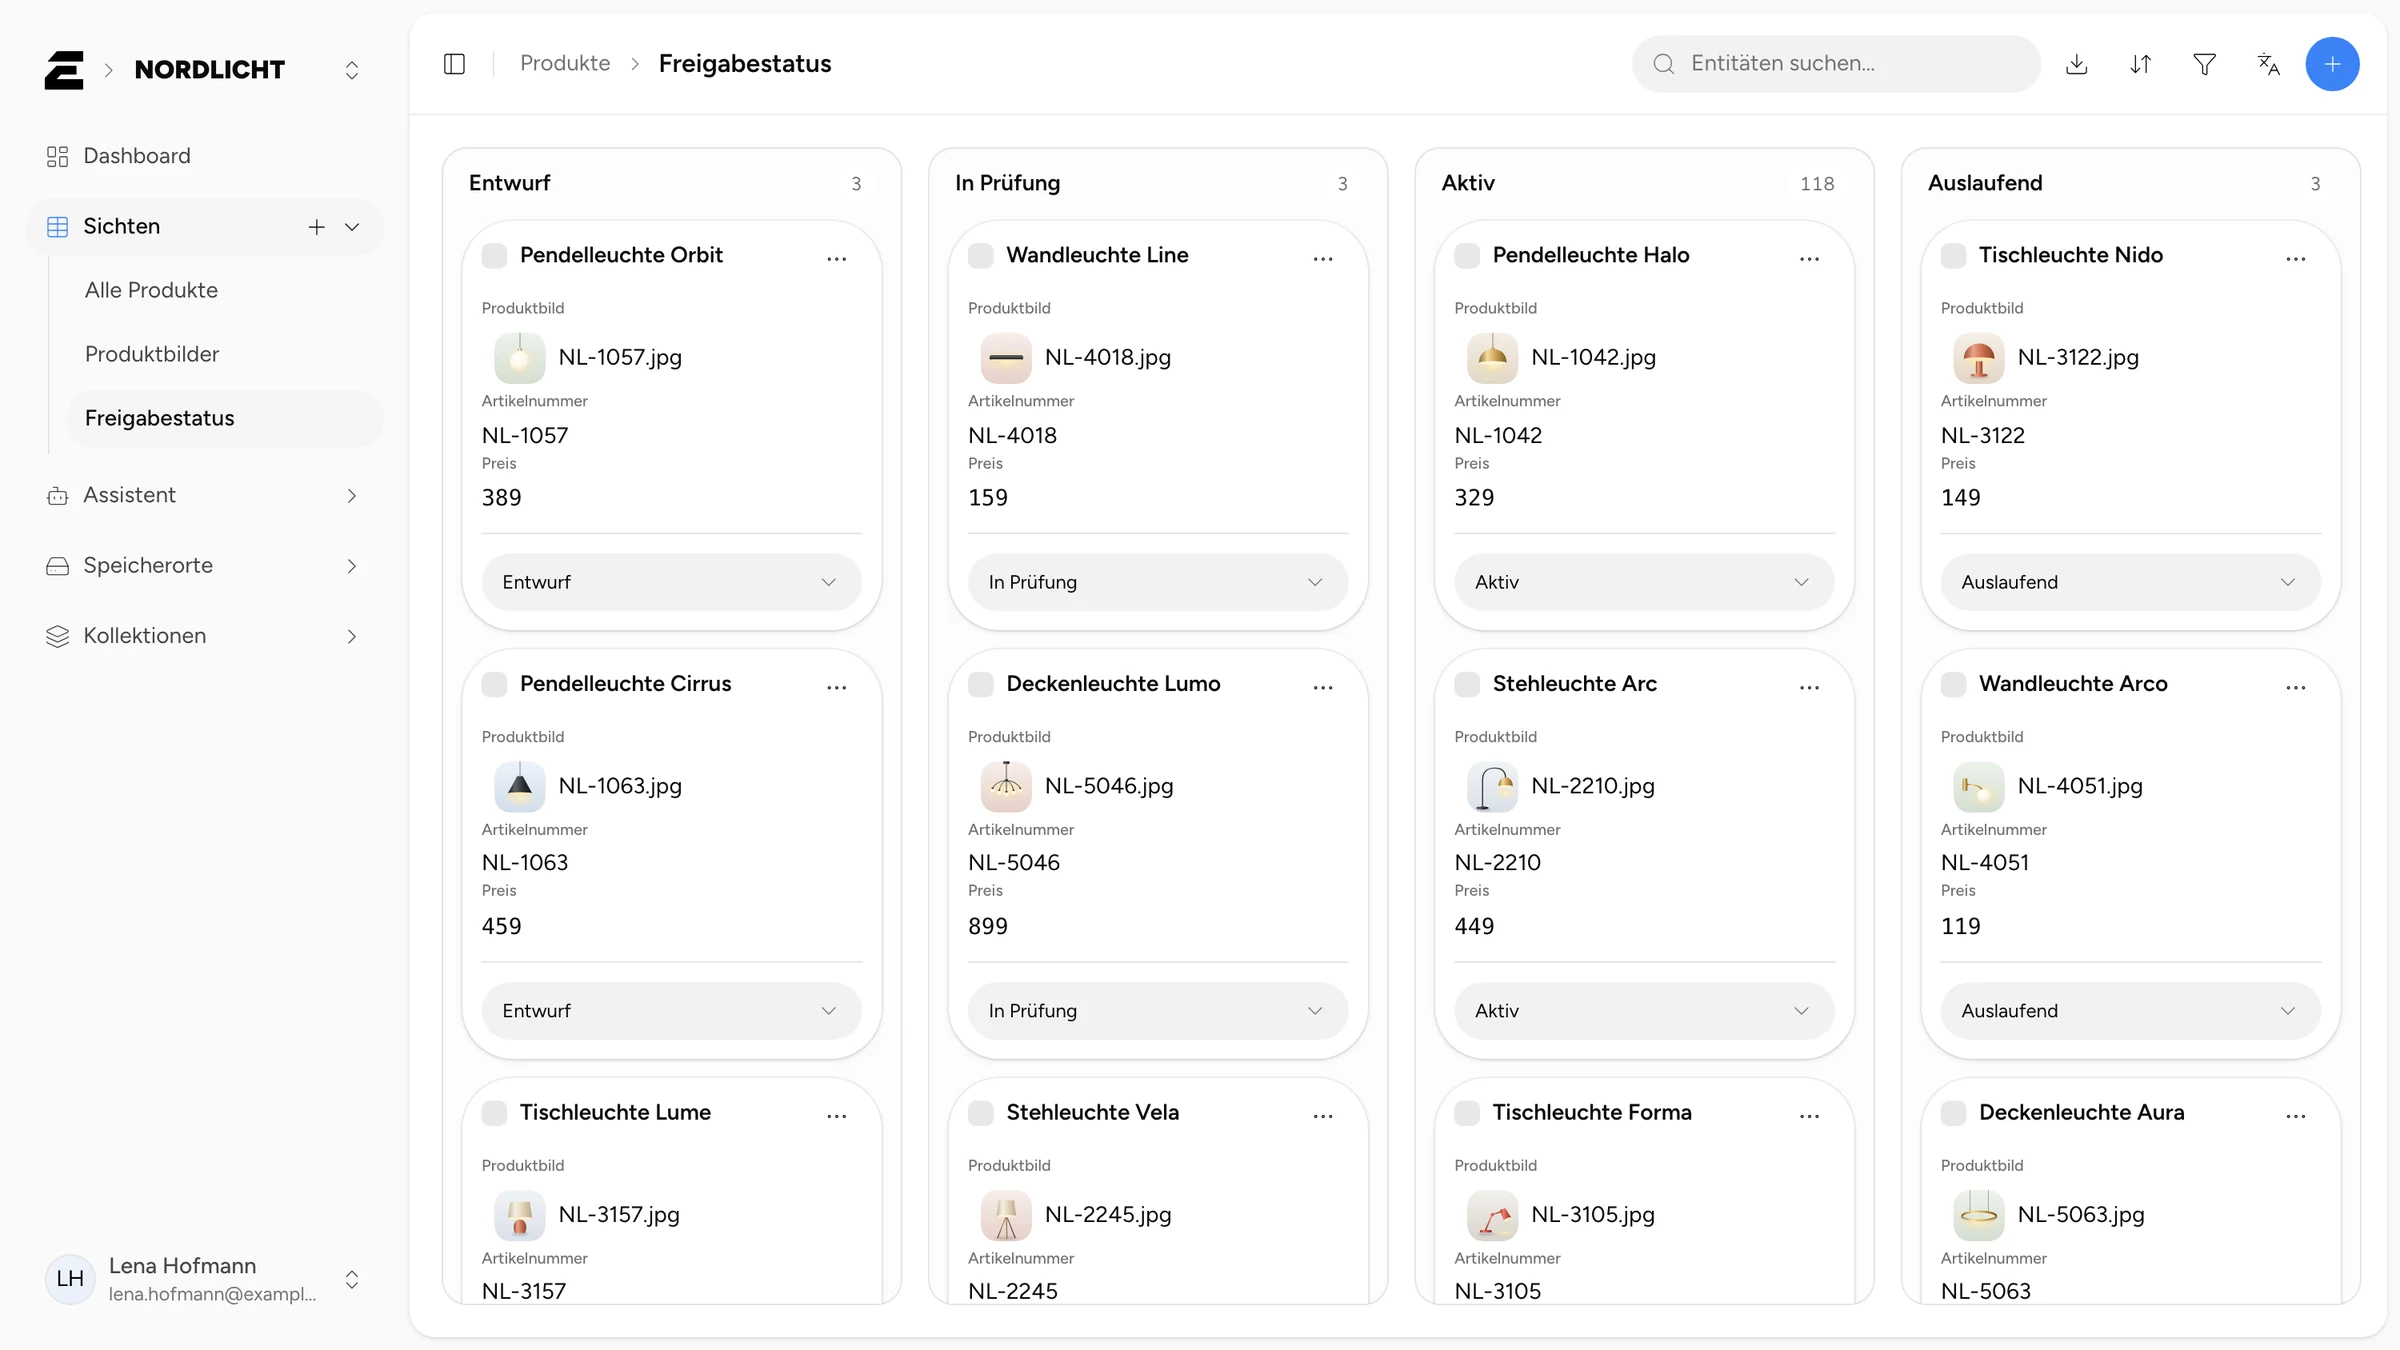Viewport: 2400px width, 1350px height.
Task: Click the search magnifier icon
Action: (1664, 64)
